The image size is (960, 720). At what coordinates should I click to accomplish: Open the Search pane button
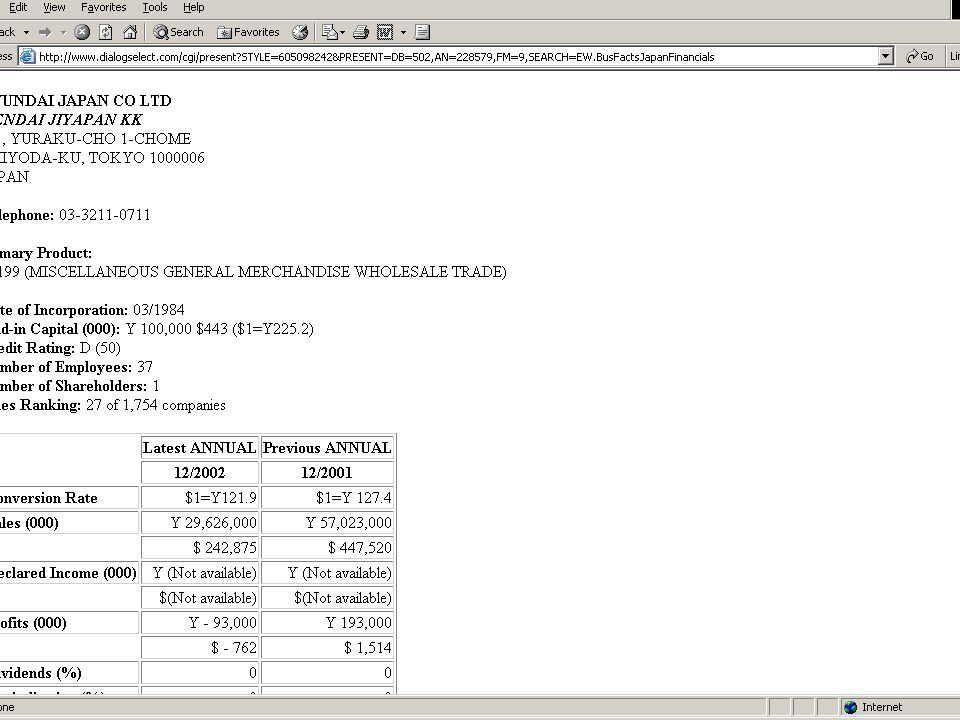coord(178,32)
